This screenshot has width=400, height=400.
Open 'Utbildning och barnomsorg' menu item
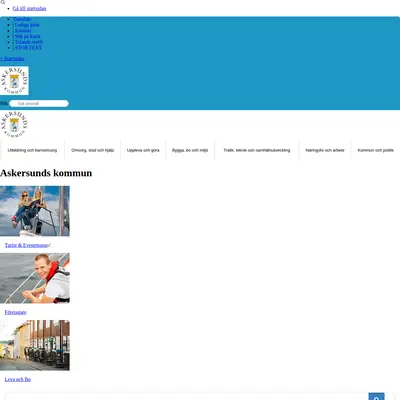32,150
